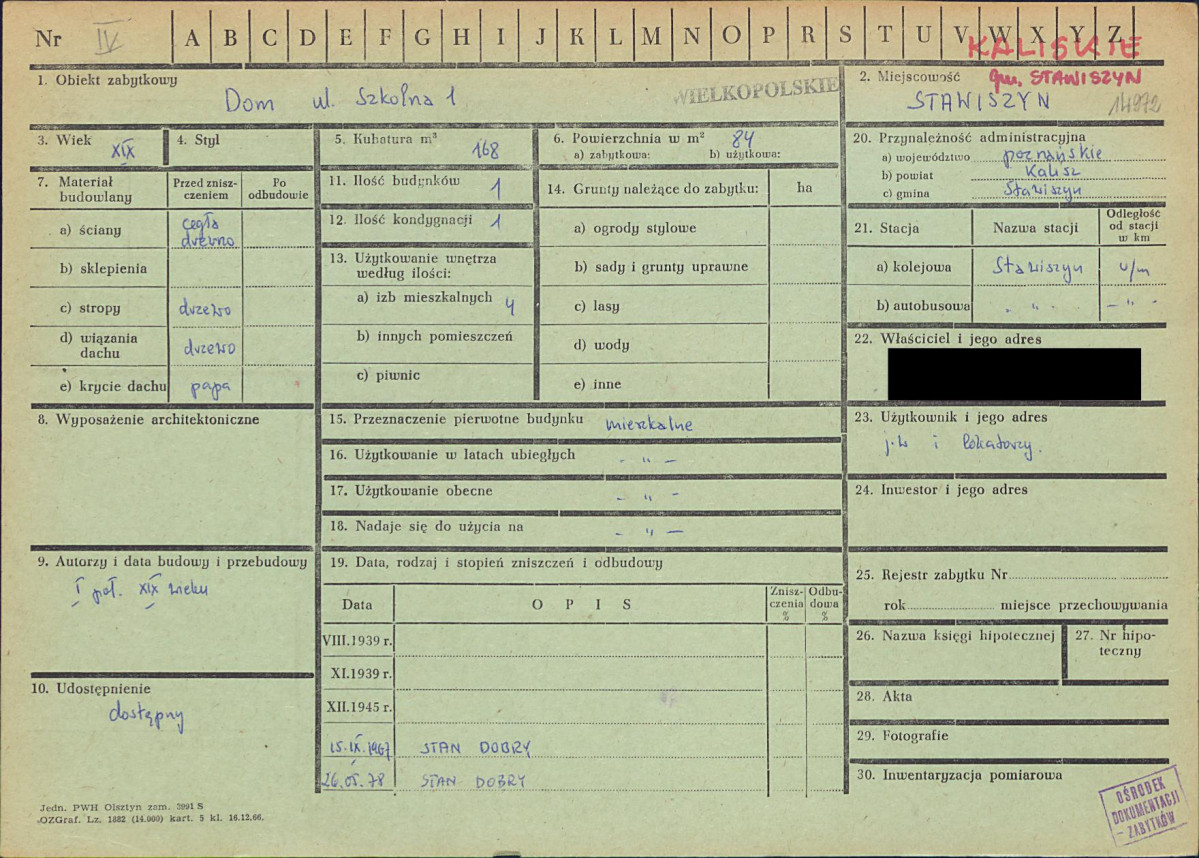Click the Przeznaczenie pierwotne mieszkalne entry
Viewport: 1199px width, 858px height.
pyautogui.click(x=649, y=424)
